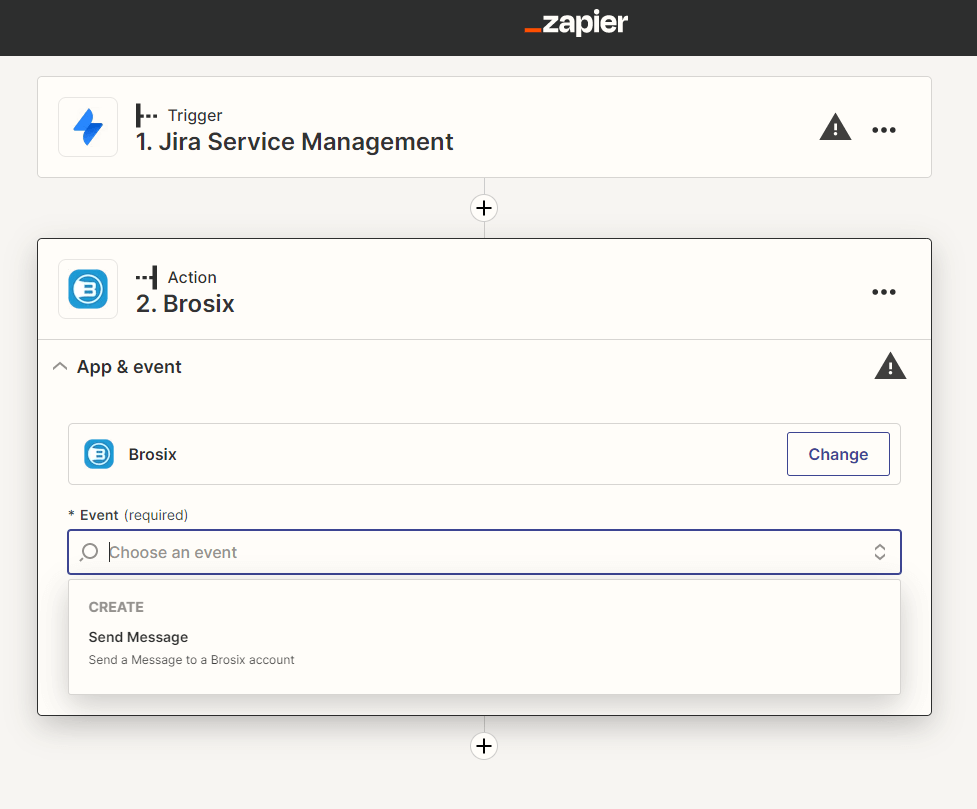Click the small Brosix icon in app field
Viewport: 977px width, 809px height.
tap(99, 454)
